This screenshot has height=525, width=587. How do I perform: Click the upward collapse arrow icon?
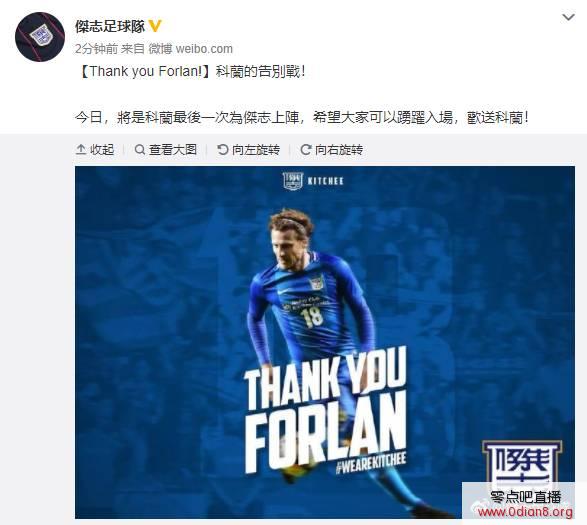81,150
